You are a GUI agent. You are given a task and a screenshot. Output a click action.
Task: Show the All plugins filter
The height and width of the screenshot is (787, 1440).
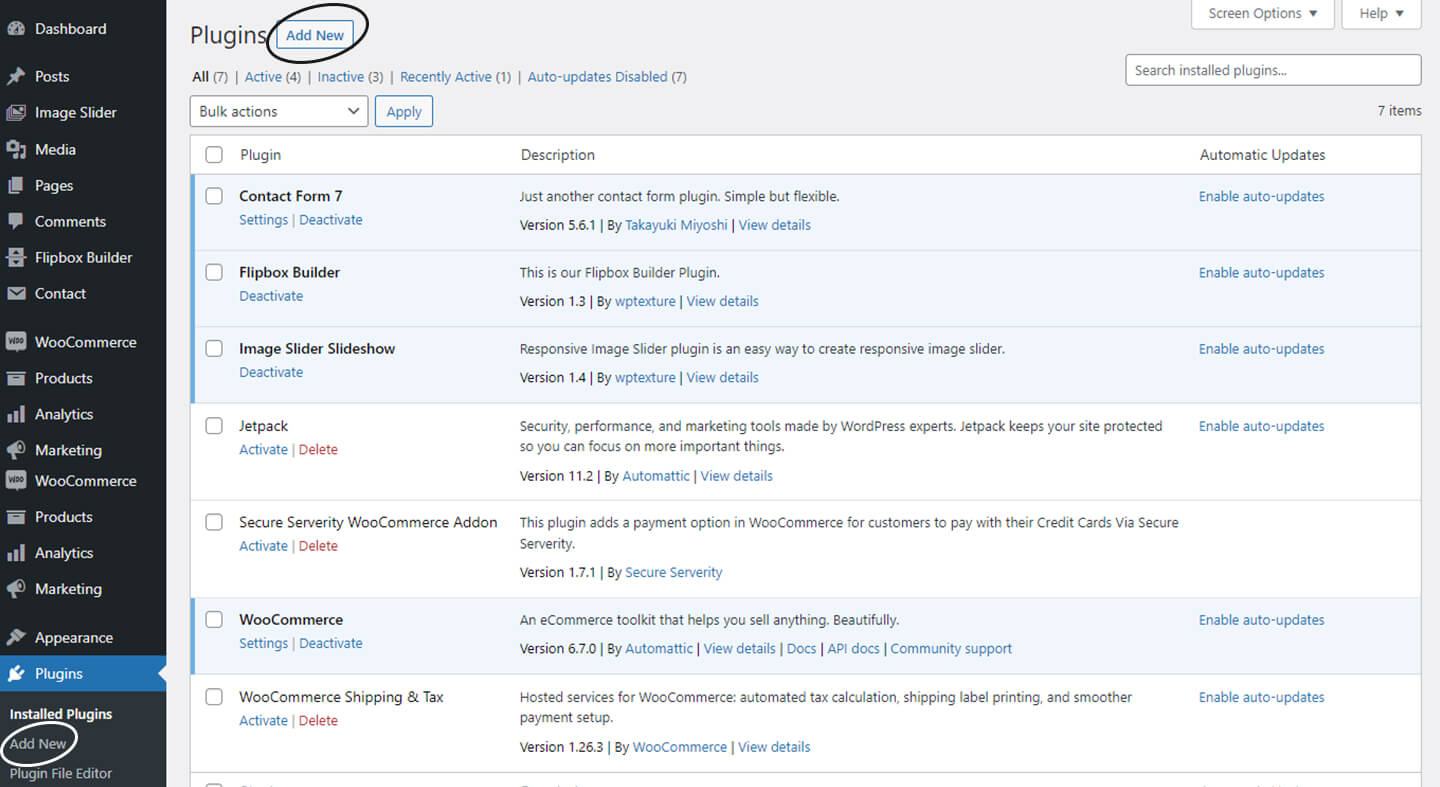pos(201,77)
